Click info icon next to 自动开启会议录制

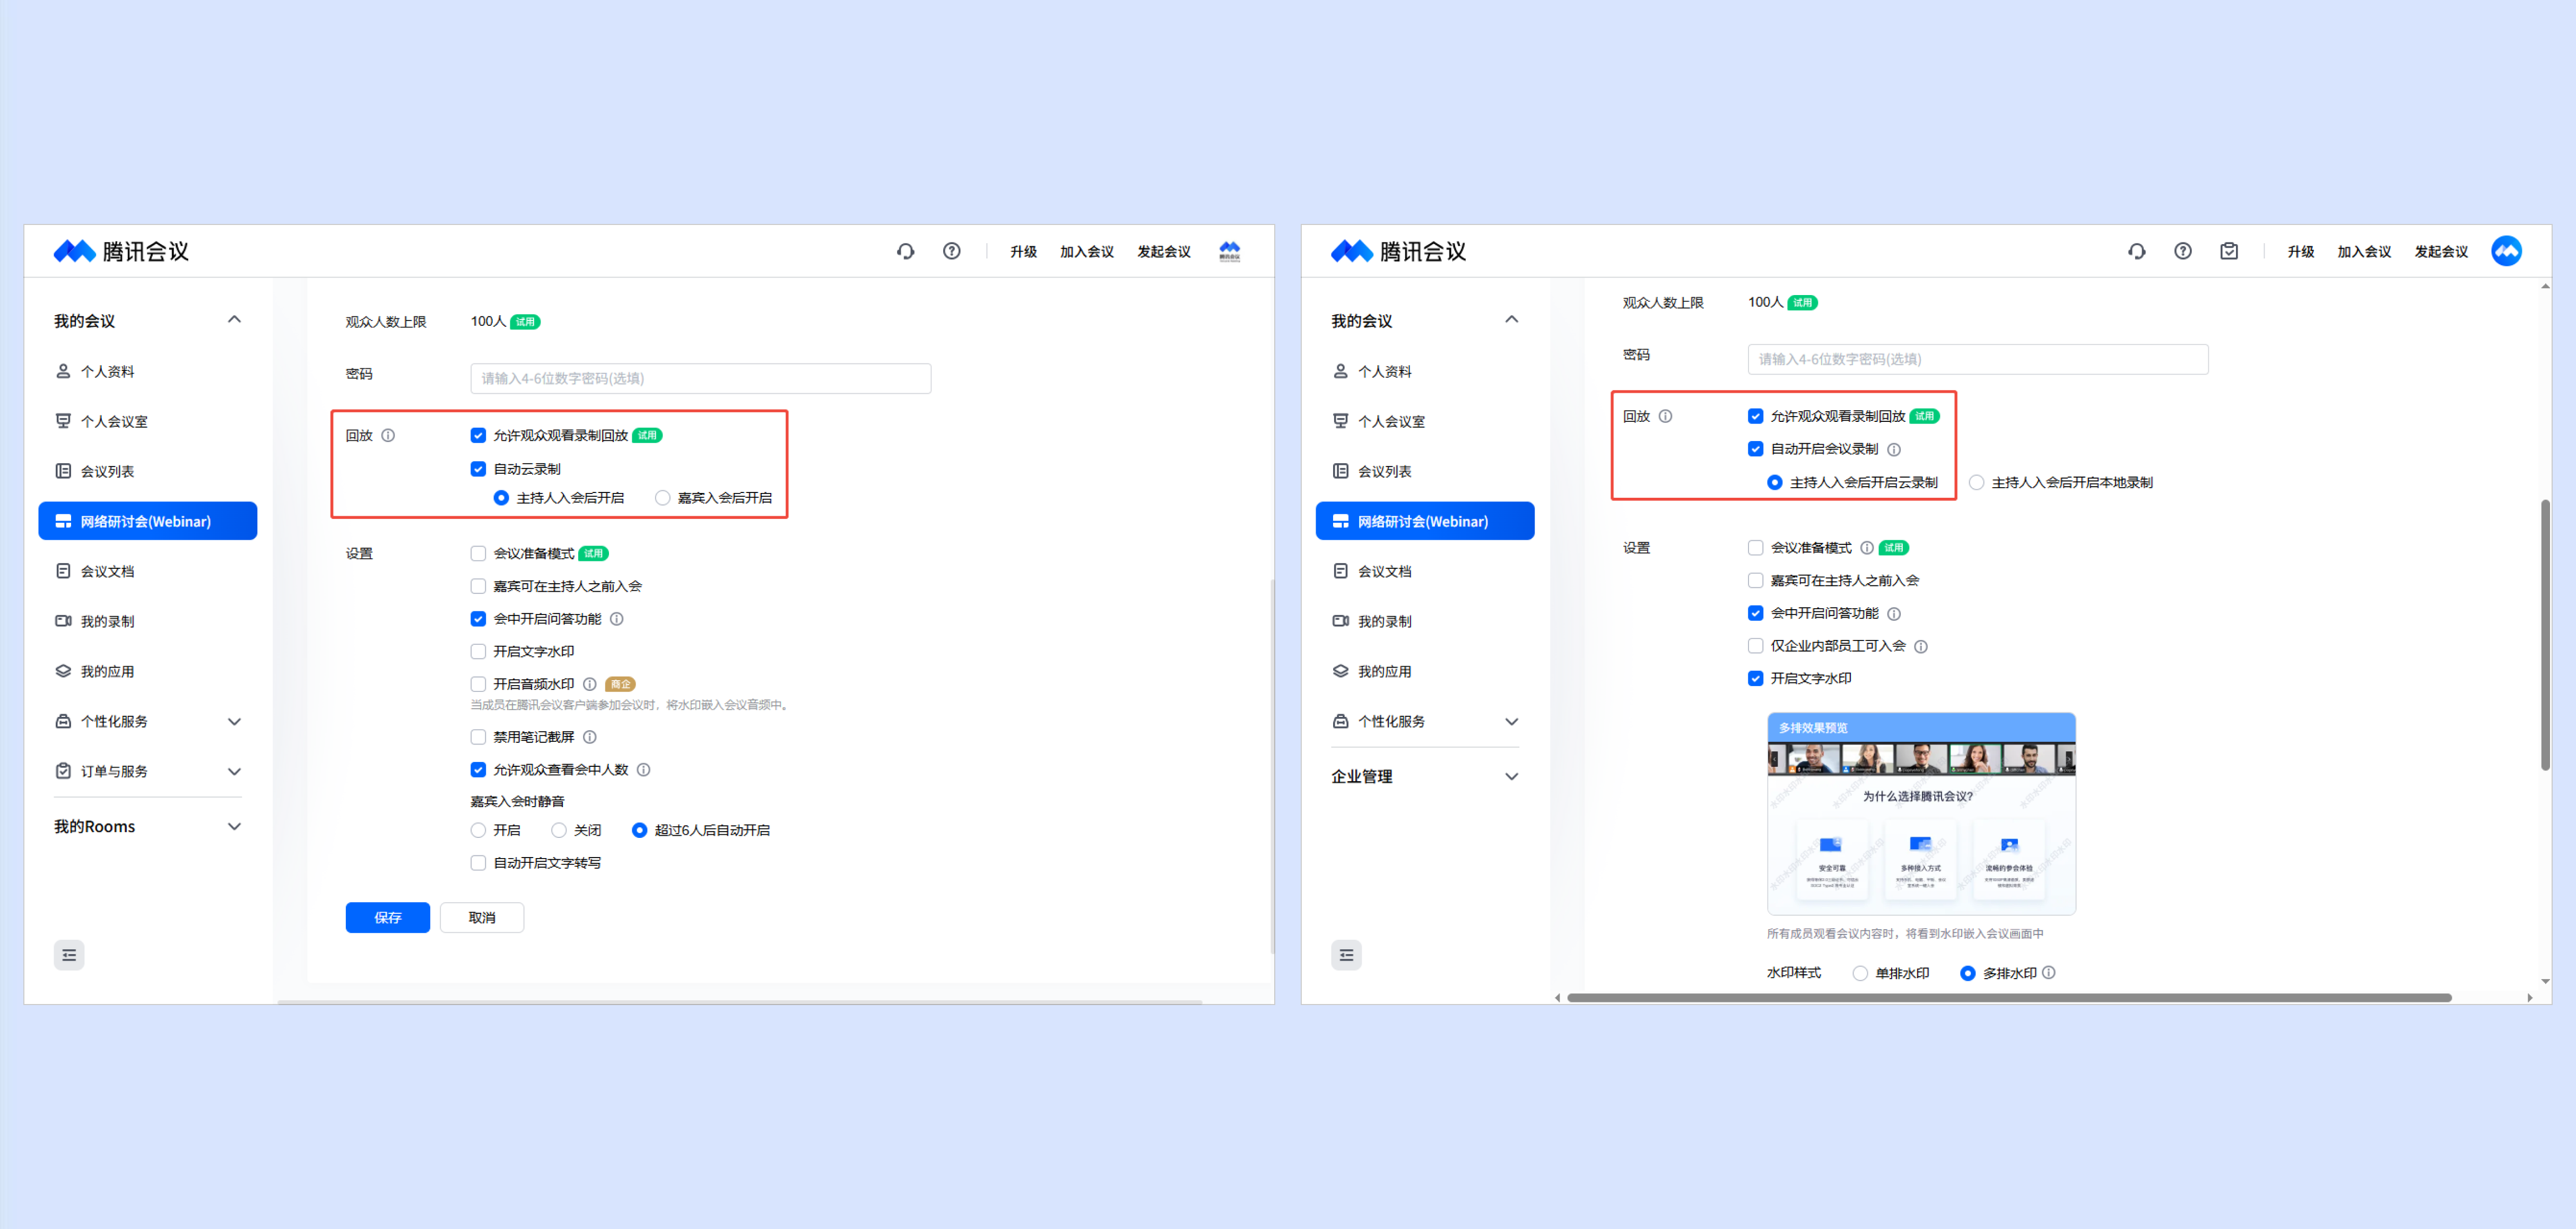tap(1893, 449)
